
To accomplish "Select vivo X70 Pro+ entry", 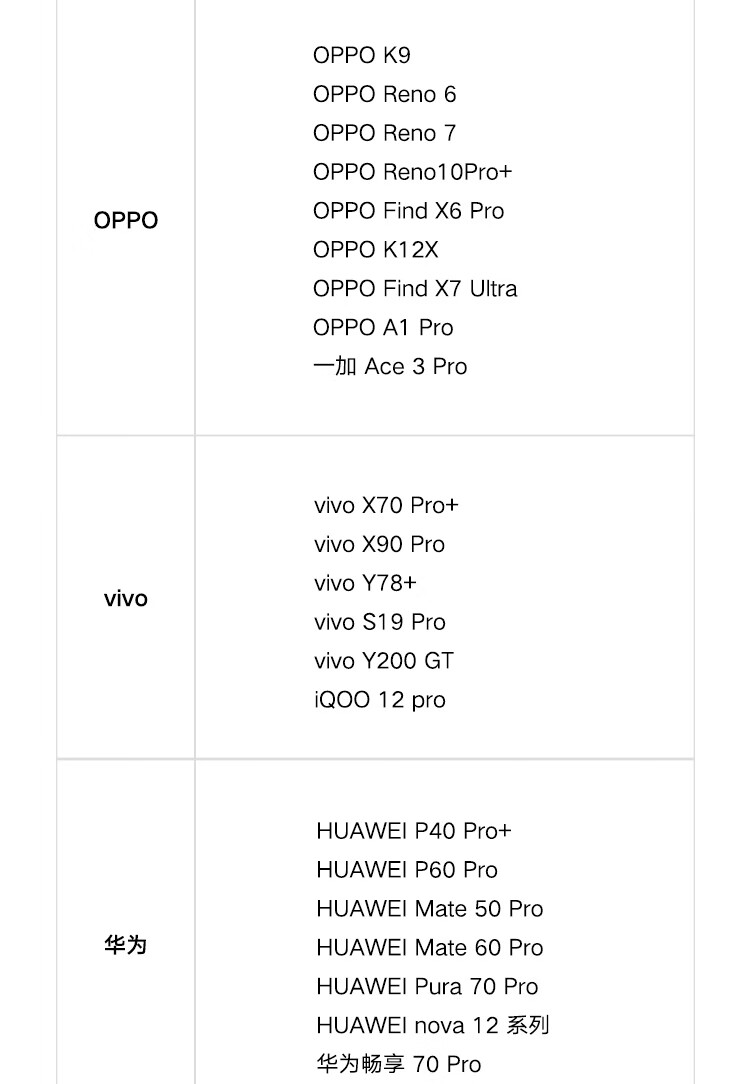I will (x=386, y=505).
